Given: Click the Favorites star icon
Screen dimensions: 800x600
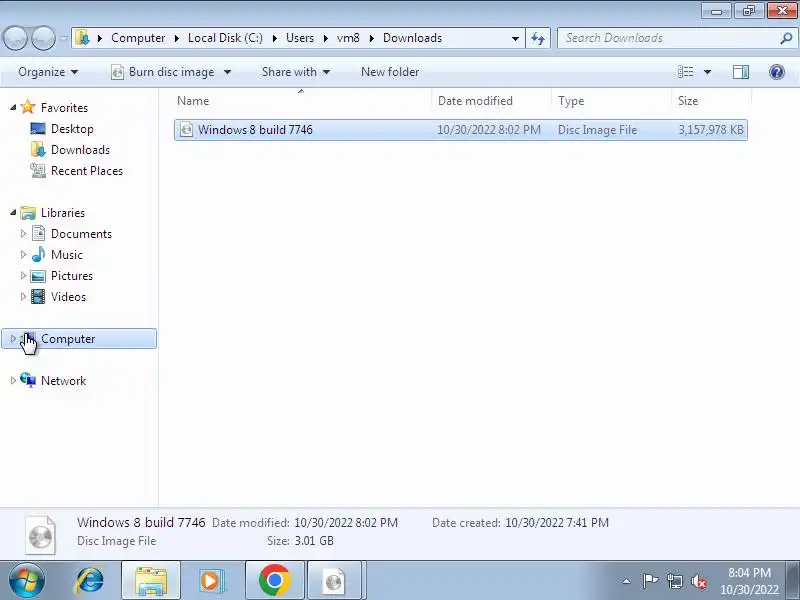Looking at the screenshot, I should pos(28,107).
